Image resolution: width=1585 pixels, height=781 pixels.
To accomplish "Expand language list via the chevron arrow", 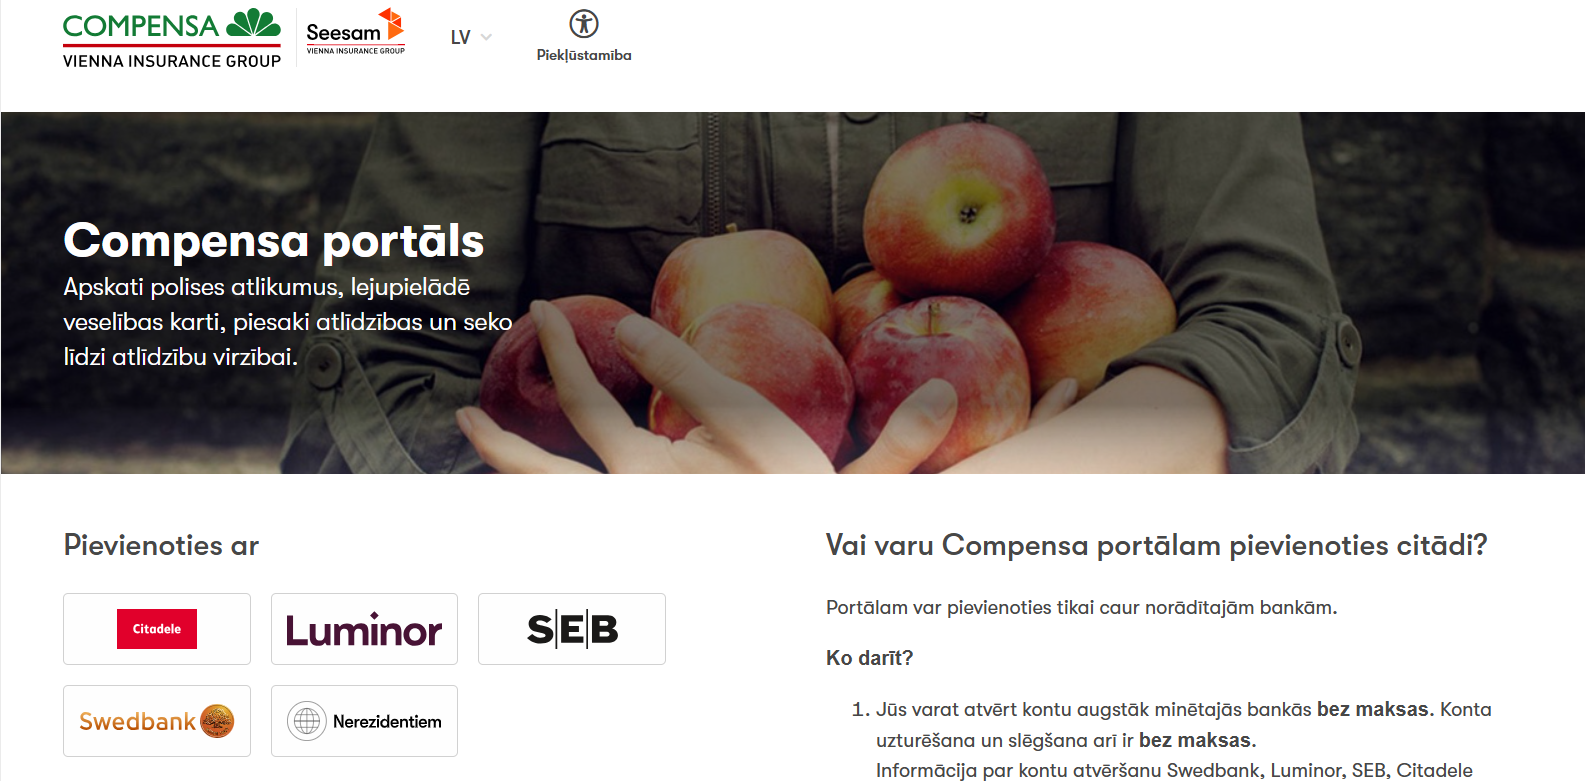I will pos(486,37).
